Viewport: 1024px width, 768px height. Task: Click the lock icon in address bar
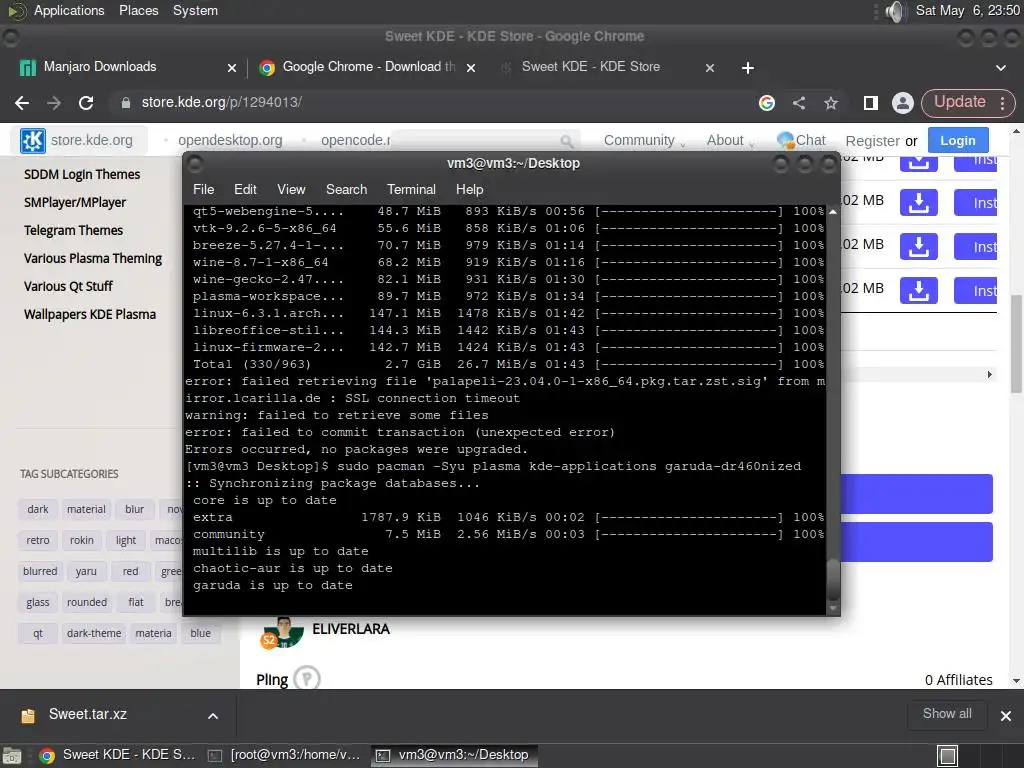[126, 103]
